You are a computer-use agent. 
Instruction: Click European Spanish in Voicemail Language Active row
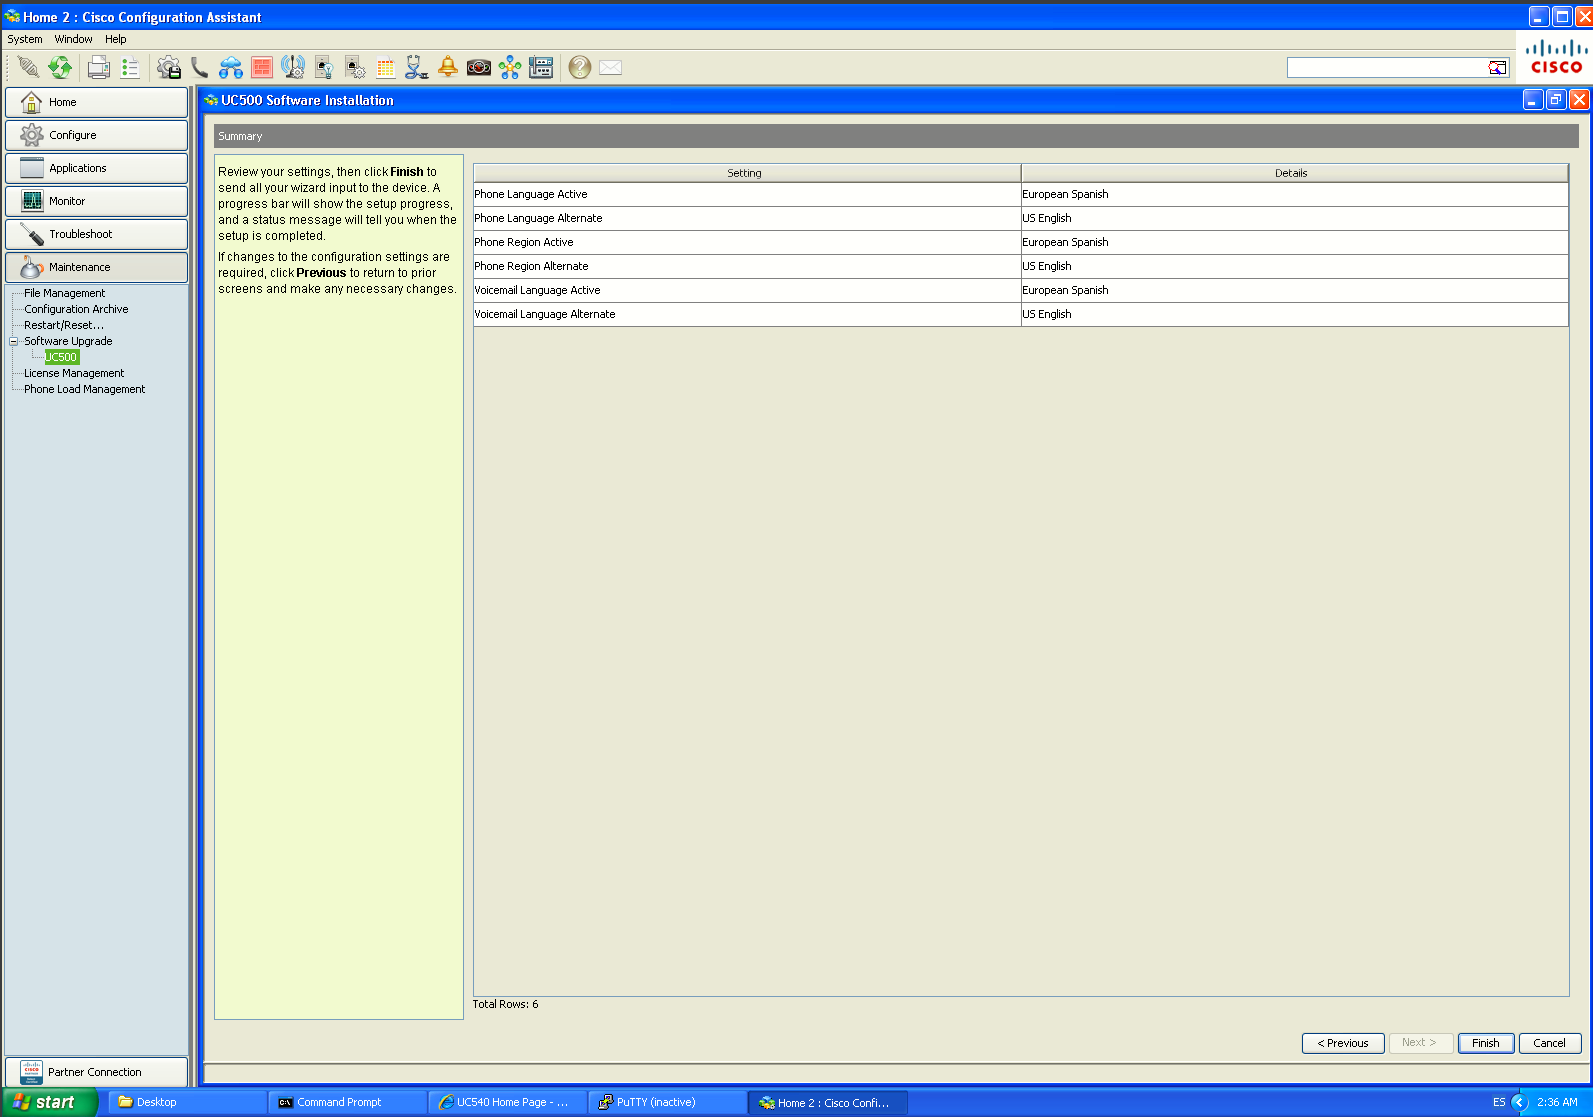pyautogui.click(x=1065, y=290)
